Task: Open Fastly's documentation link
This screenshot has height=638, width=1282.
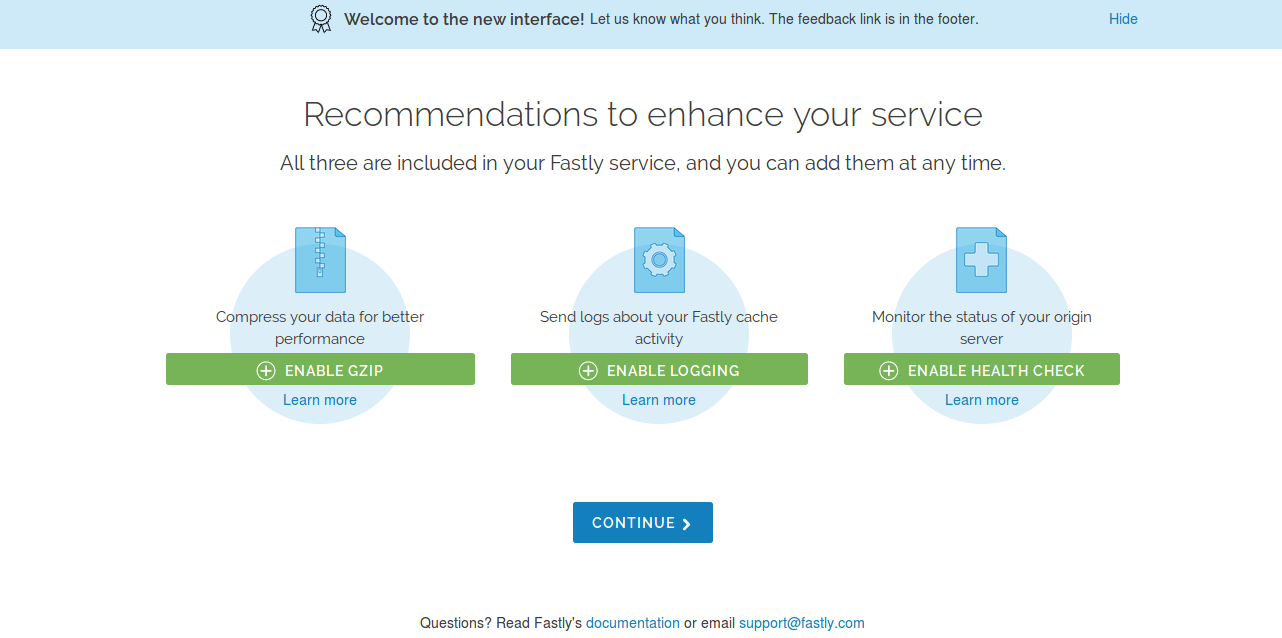Action: coord(633,623)
